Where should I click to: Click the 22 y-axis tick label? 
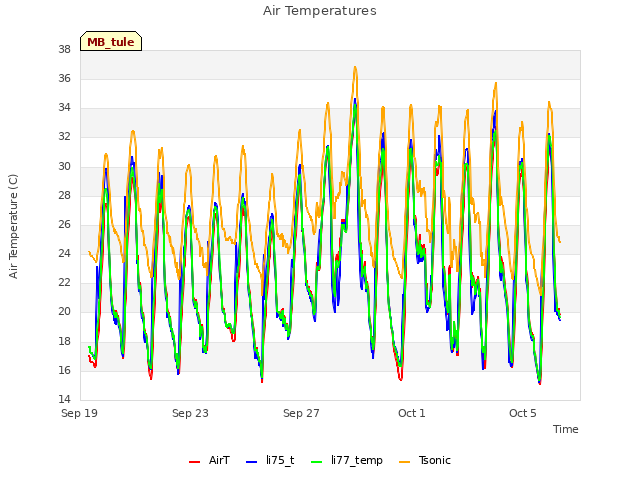click(x=64, y=282)
